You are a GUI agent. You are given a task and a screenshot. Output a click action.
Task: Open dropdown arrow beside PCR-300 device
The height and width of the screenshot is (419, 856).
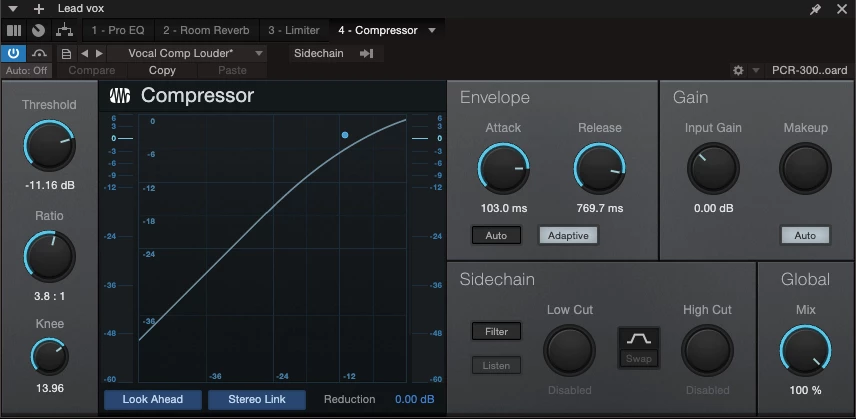756,71
